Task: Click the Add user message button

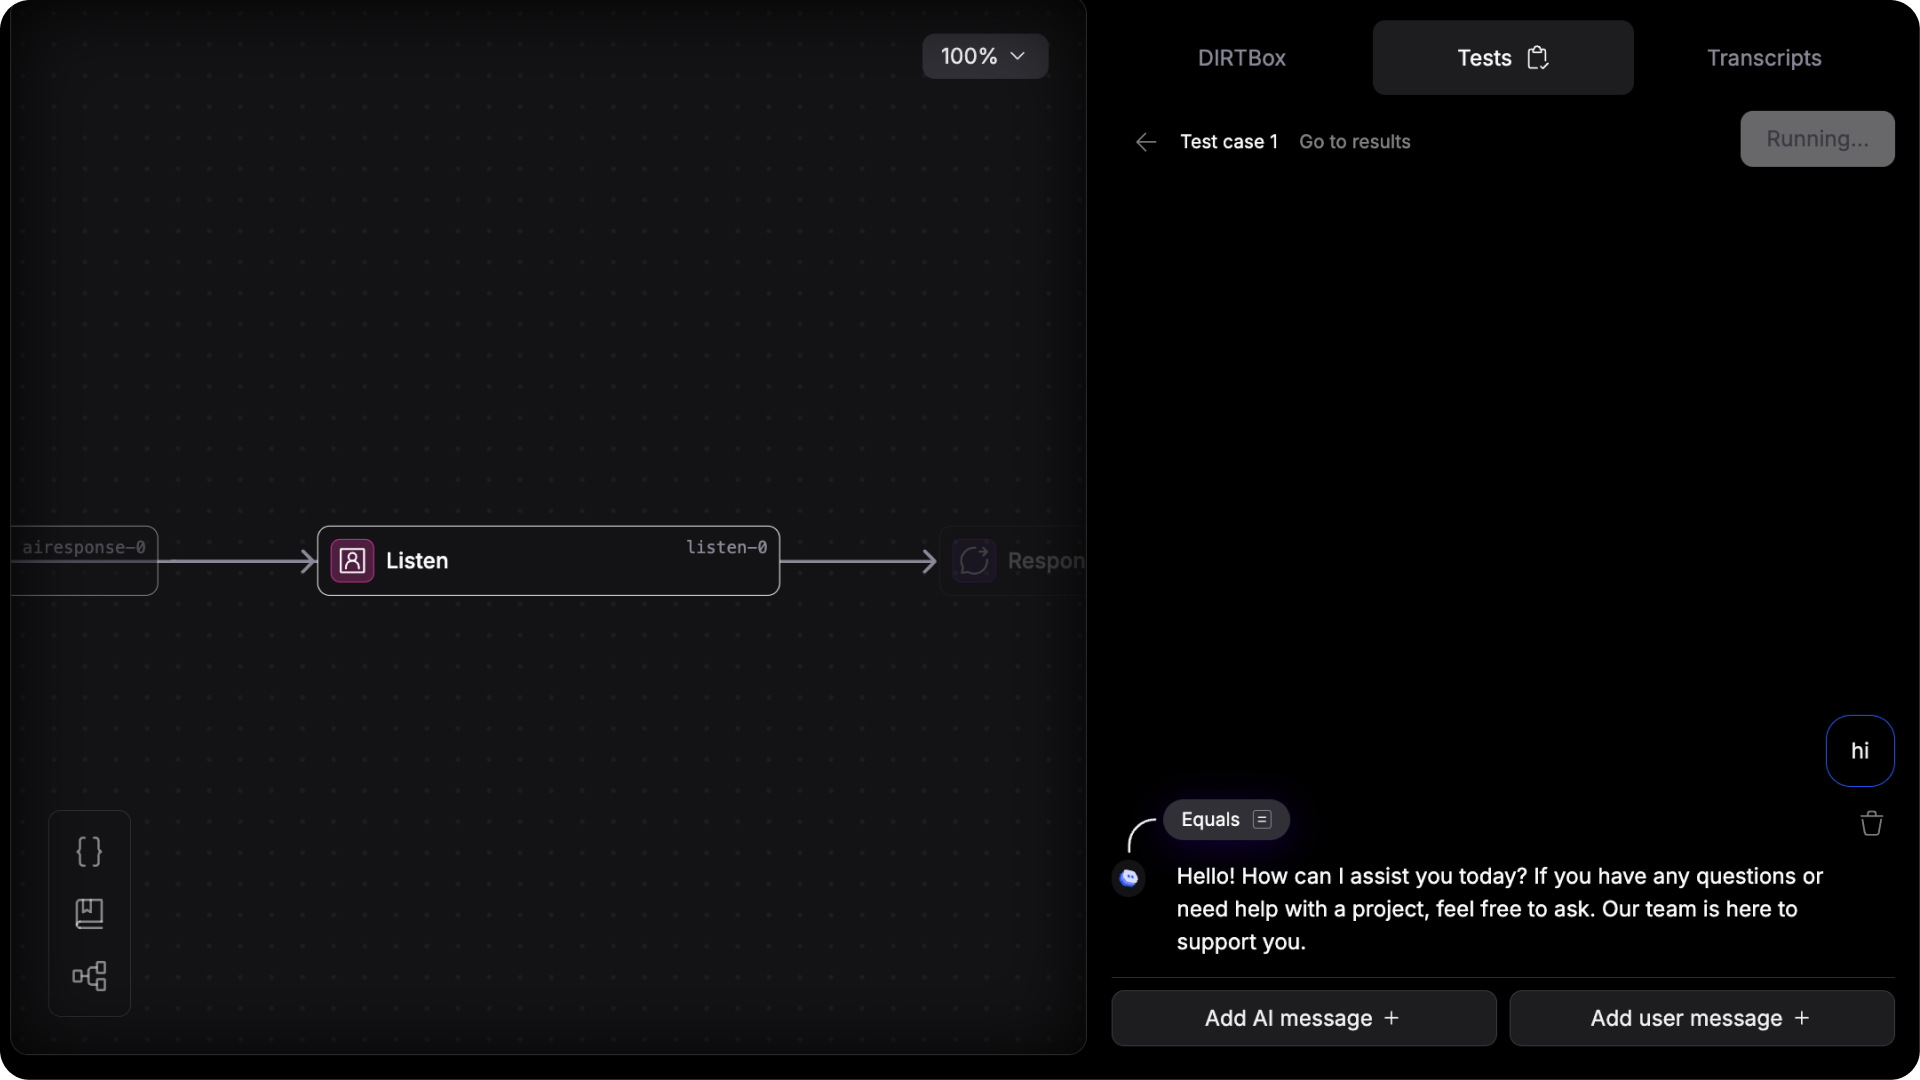Action: (1702, 1018)
